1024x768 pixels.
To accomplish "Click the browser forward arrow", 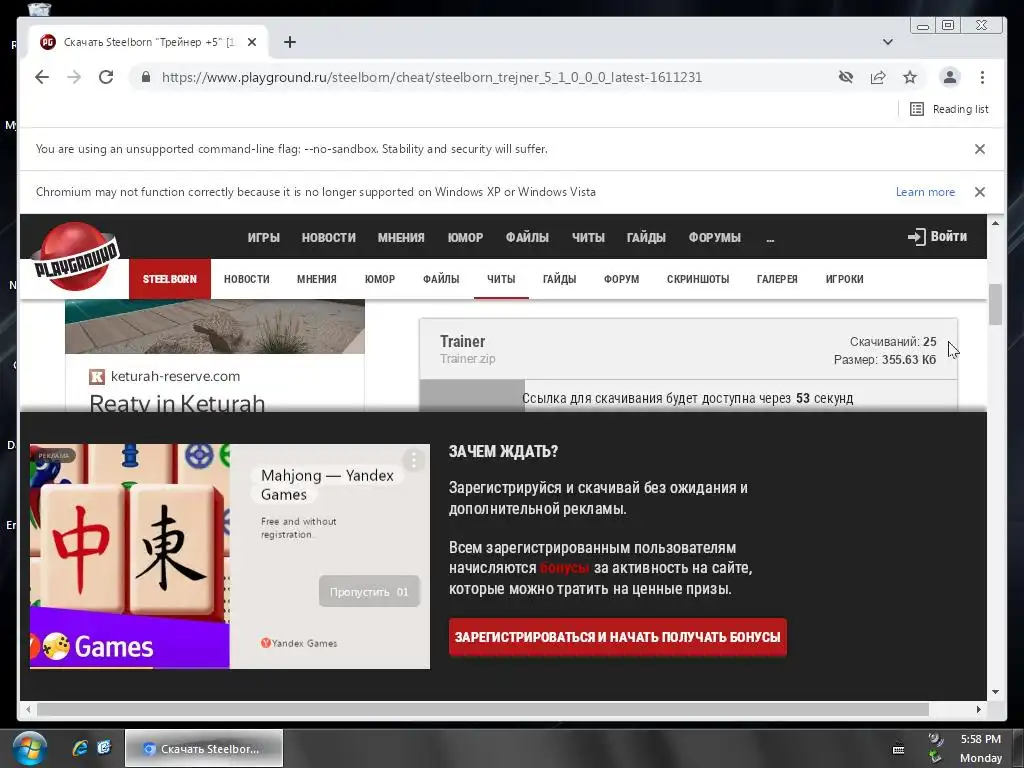I will coord(74,77).
